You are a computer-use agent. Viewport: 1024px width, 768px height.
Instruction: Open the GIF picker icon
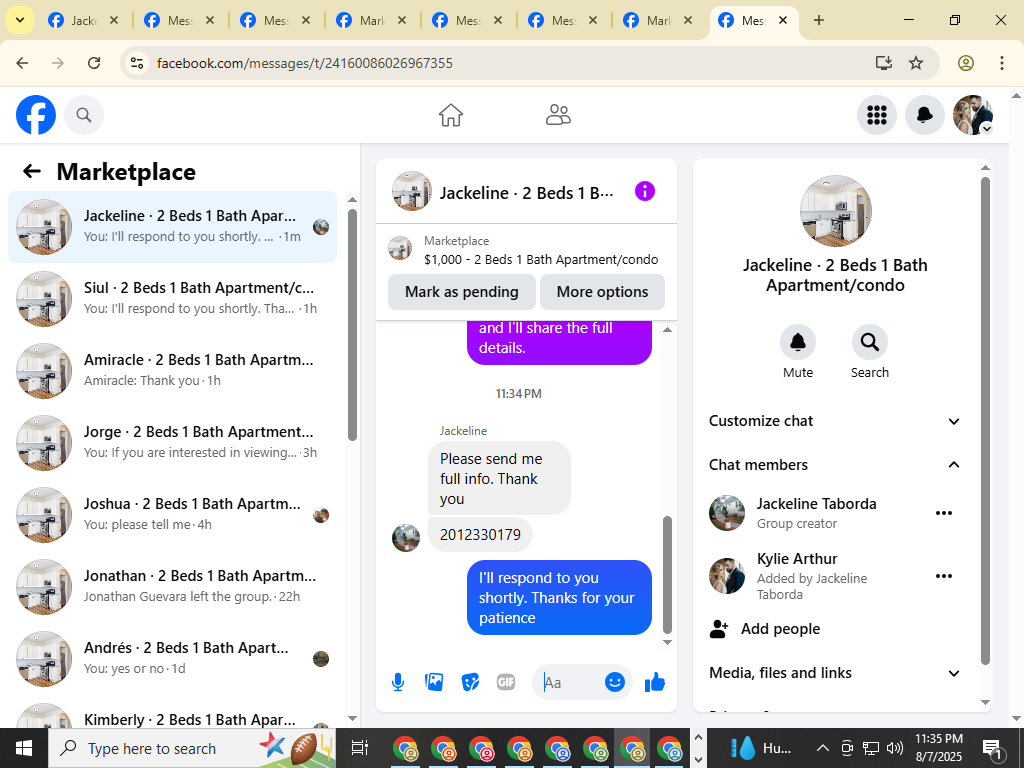[506, 682]
